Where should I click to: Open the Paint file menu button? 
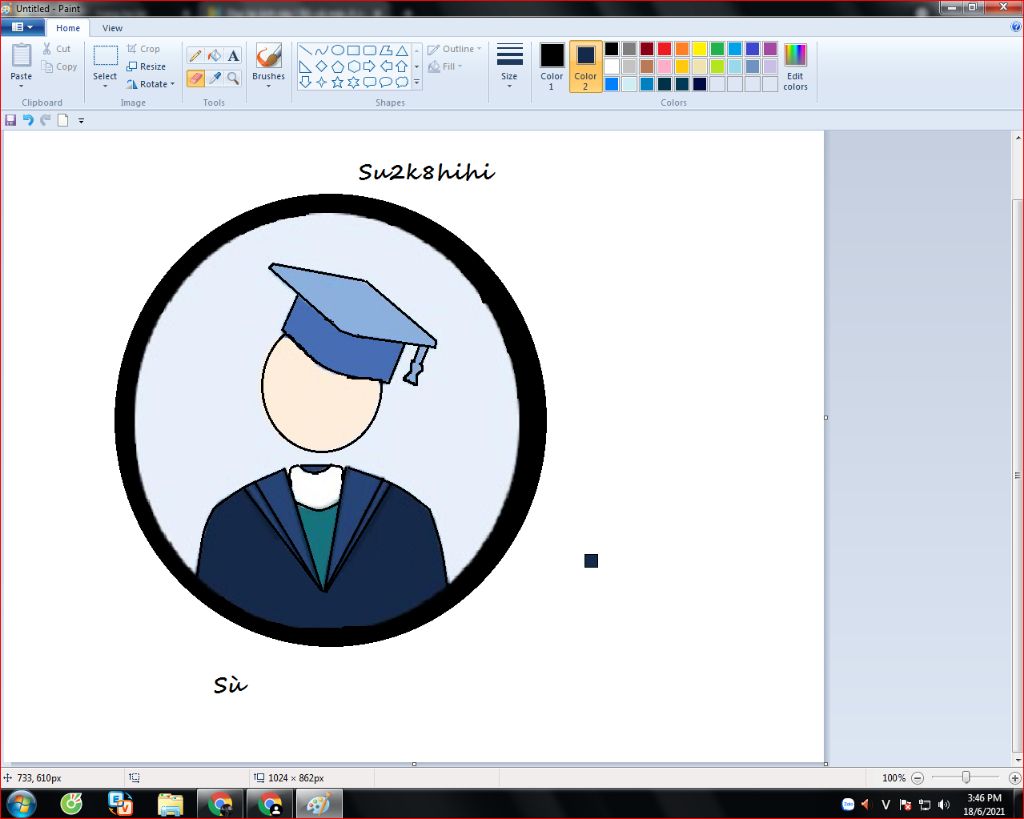click(x=23, y=27)
